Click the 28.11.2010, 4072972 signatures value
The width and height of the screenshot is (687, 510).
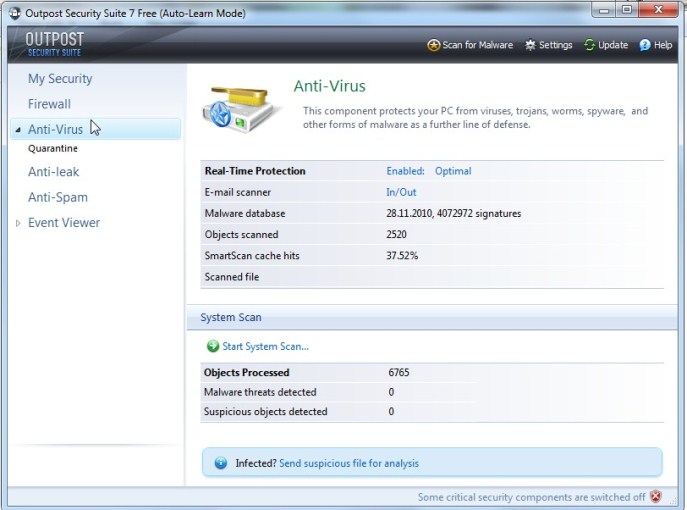point(453,213)
